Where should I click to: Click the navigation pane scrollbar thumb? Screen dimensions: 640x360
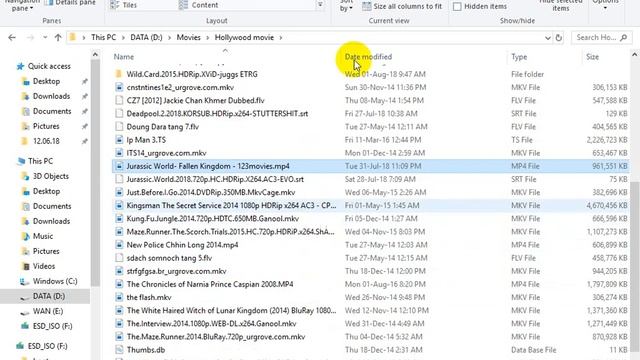point(95,173)
